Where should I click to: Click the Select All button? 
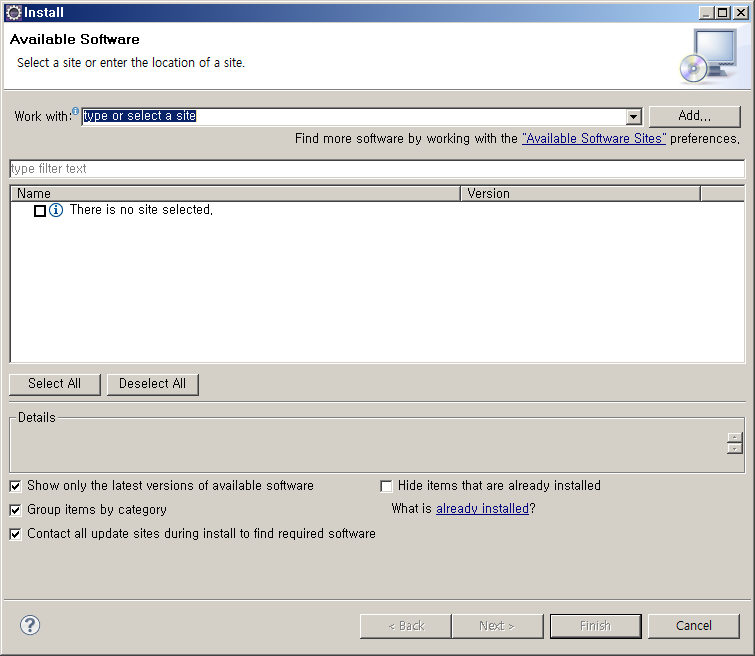[54, 384]
